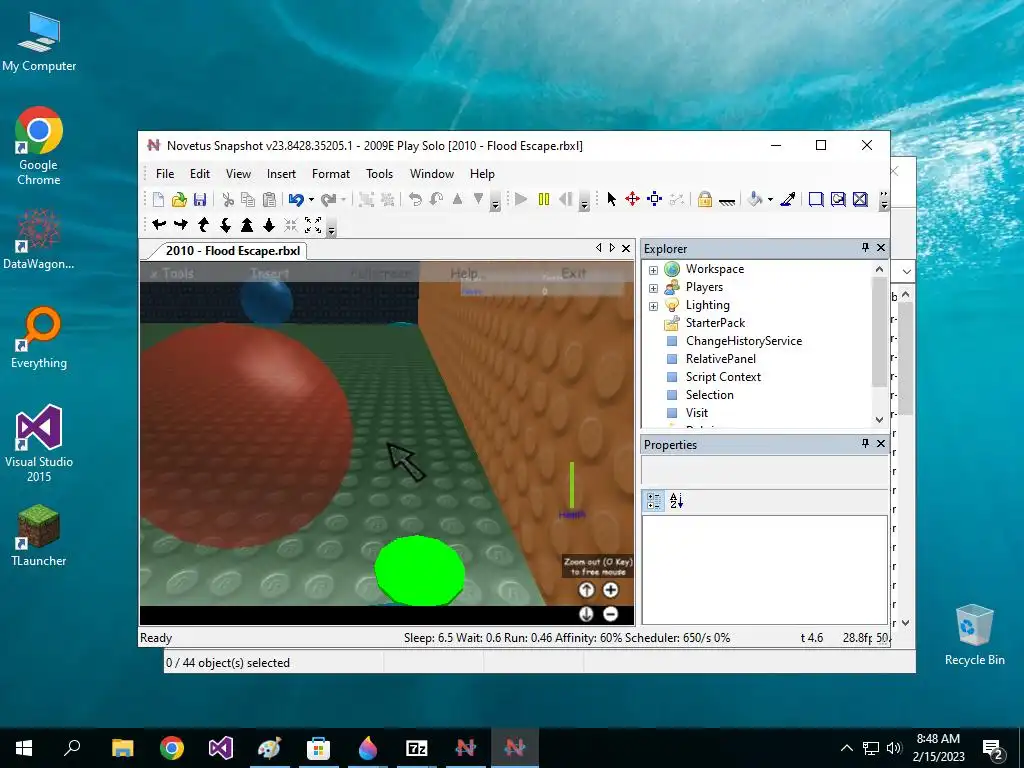
Task: Select the blue Resize handles tool
Action: pyautogui.click(x=654, y=199)
